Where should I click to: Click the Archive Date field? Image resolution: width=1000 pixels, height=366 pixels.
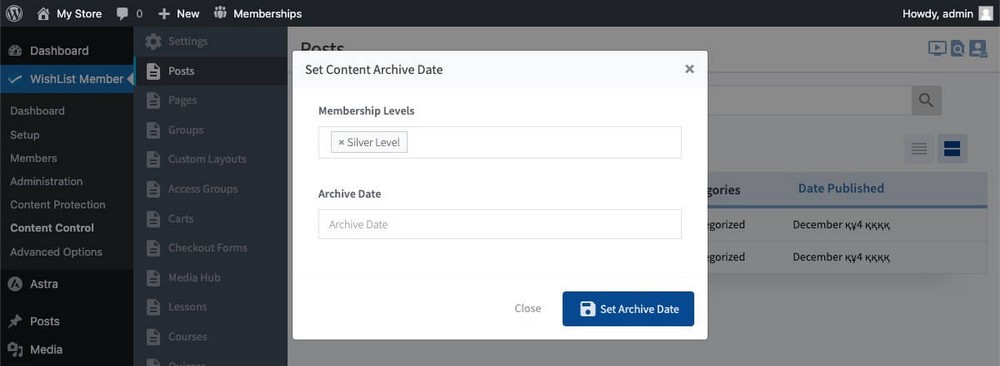click(499, 224)
